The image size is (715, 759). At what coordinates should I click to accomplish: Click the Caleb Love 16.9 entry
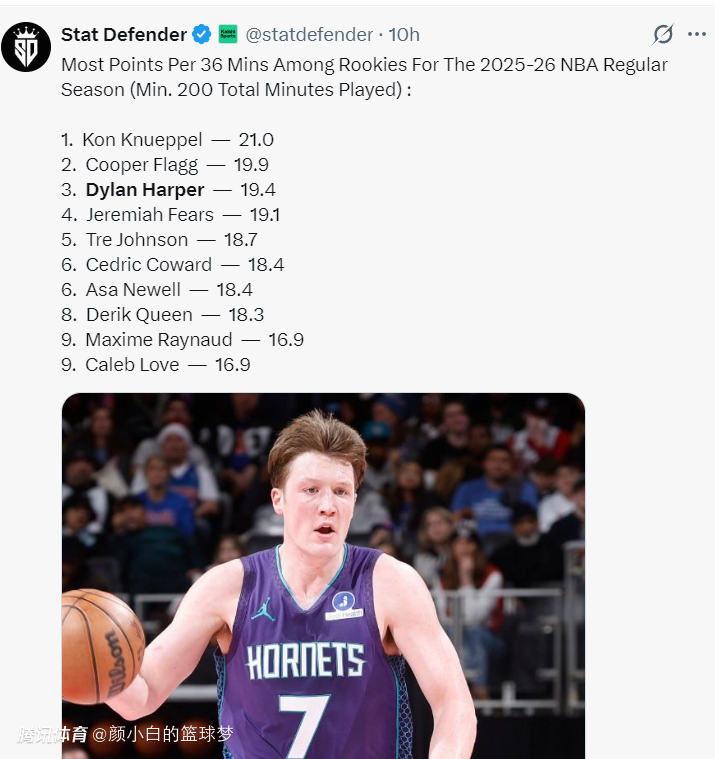coord(155,365)
